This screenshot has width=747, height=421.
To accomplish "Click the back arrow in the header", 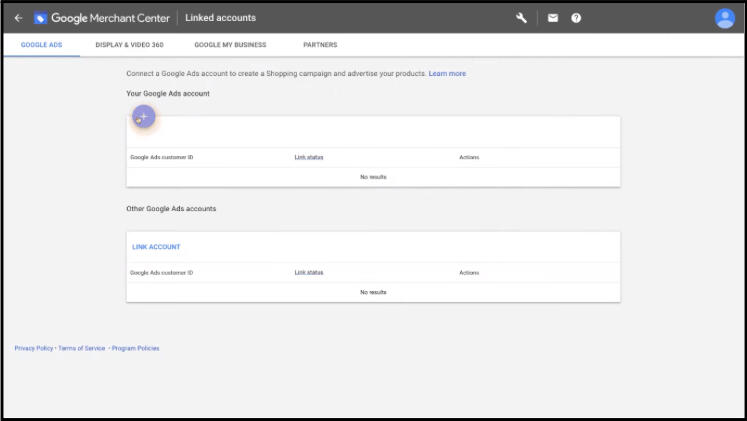I will pos(18,18).
